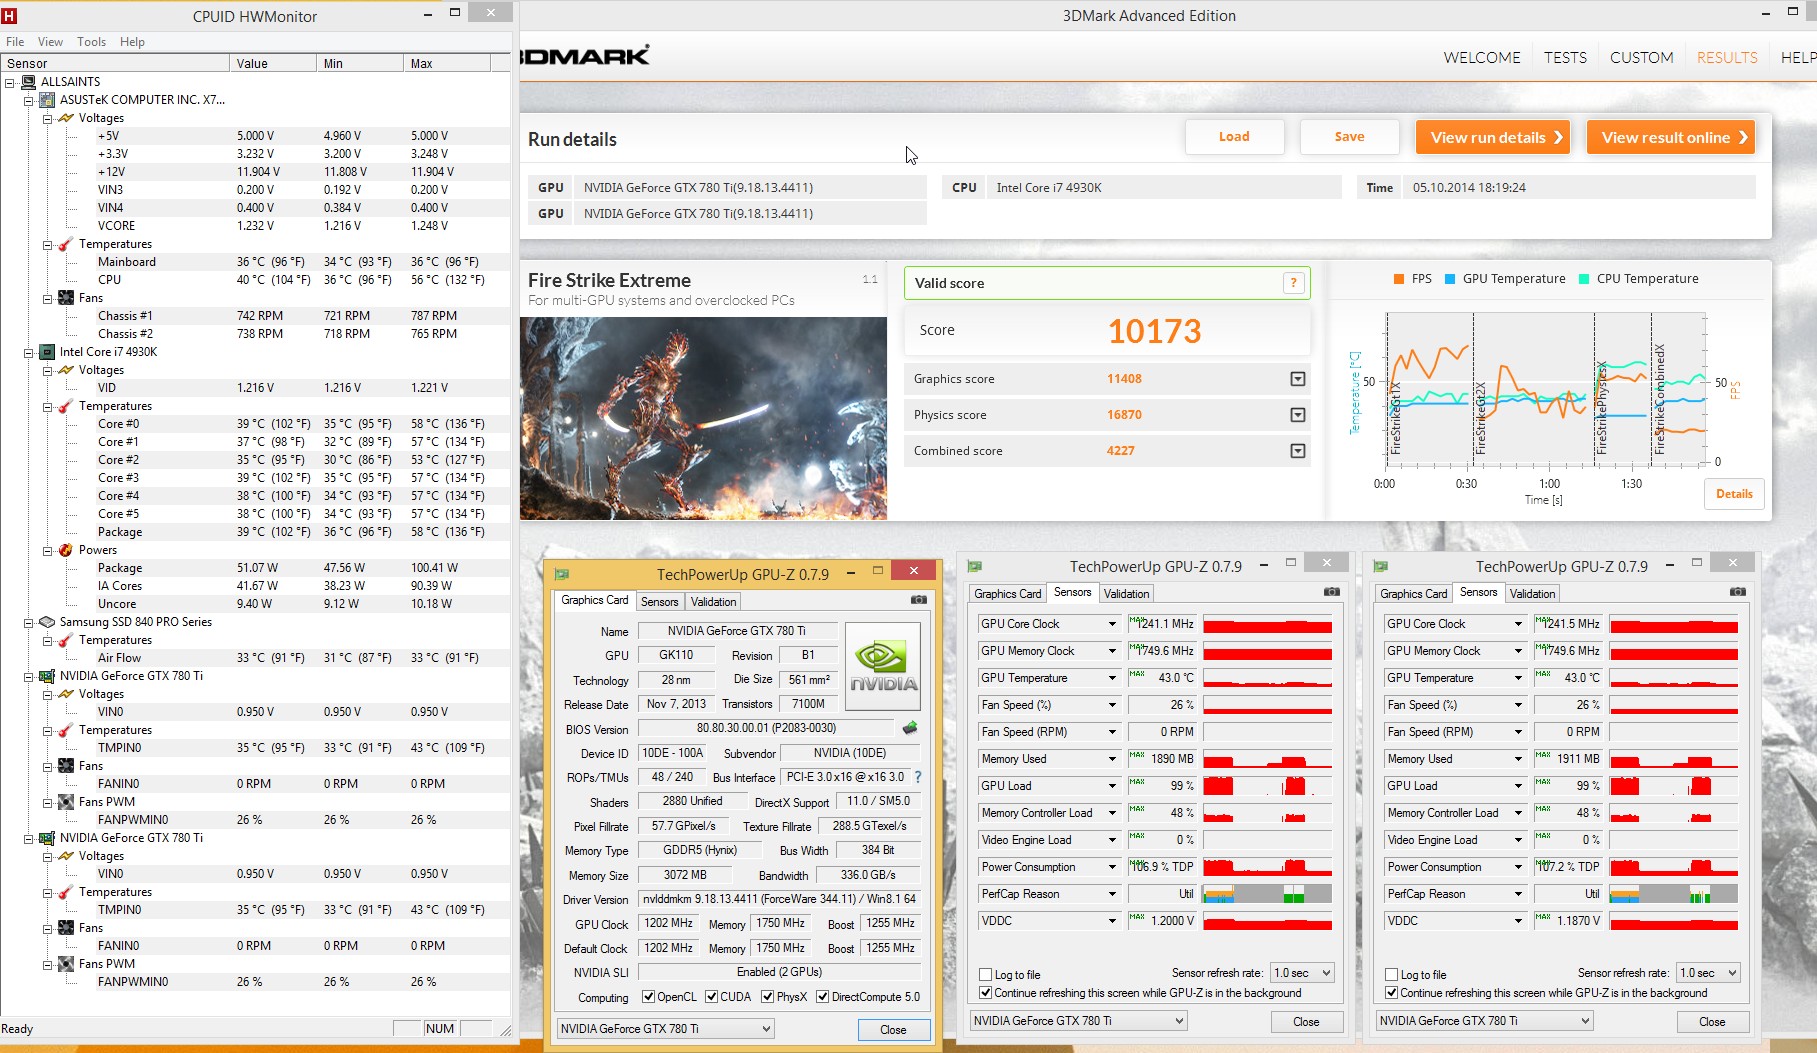Expand the Physics score details arrow
The image size is (1817, 1053).
coord(1298,415)
